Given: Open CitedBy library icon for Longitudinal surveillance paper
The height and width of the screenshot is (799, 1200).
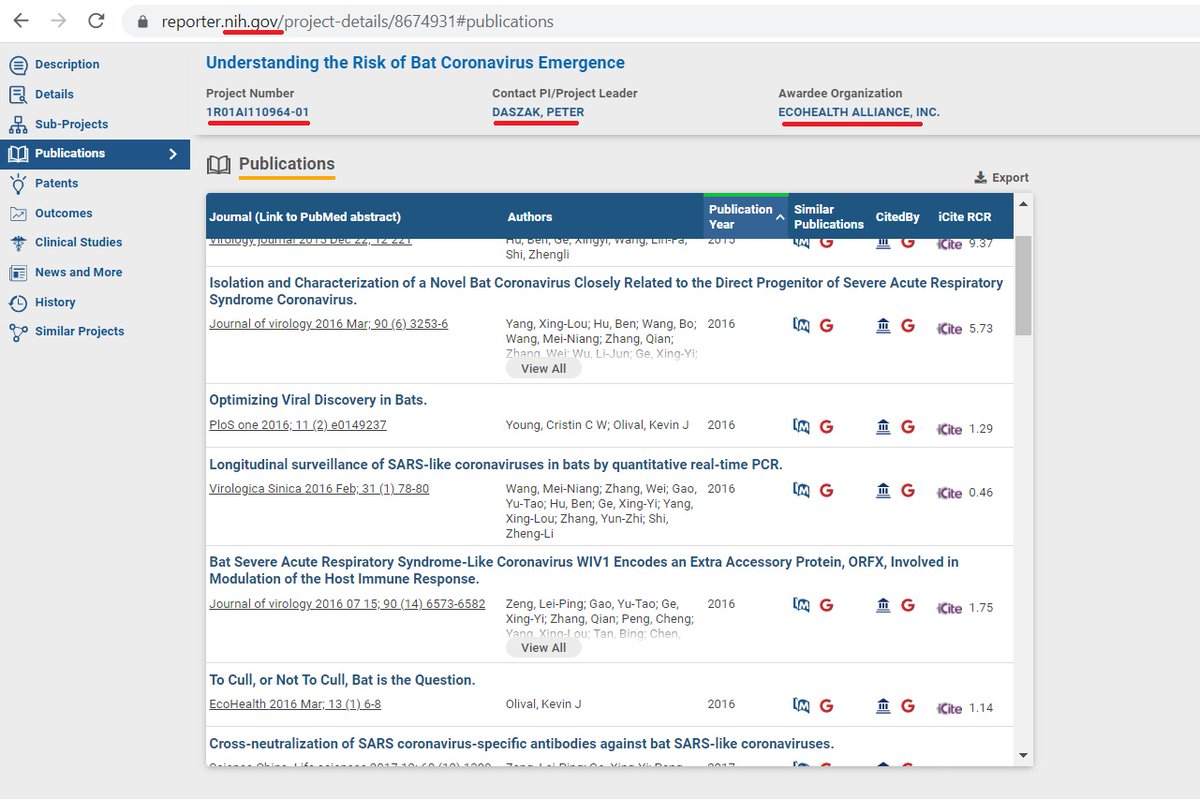Looking at the screenshot, I should click(x=883, y=490).
